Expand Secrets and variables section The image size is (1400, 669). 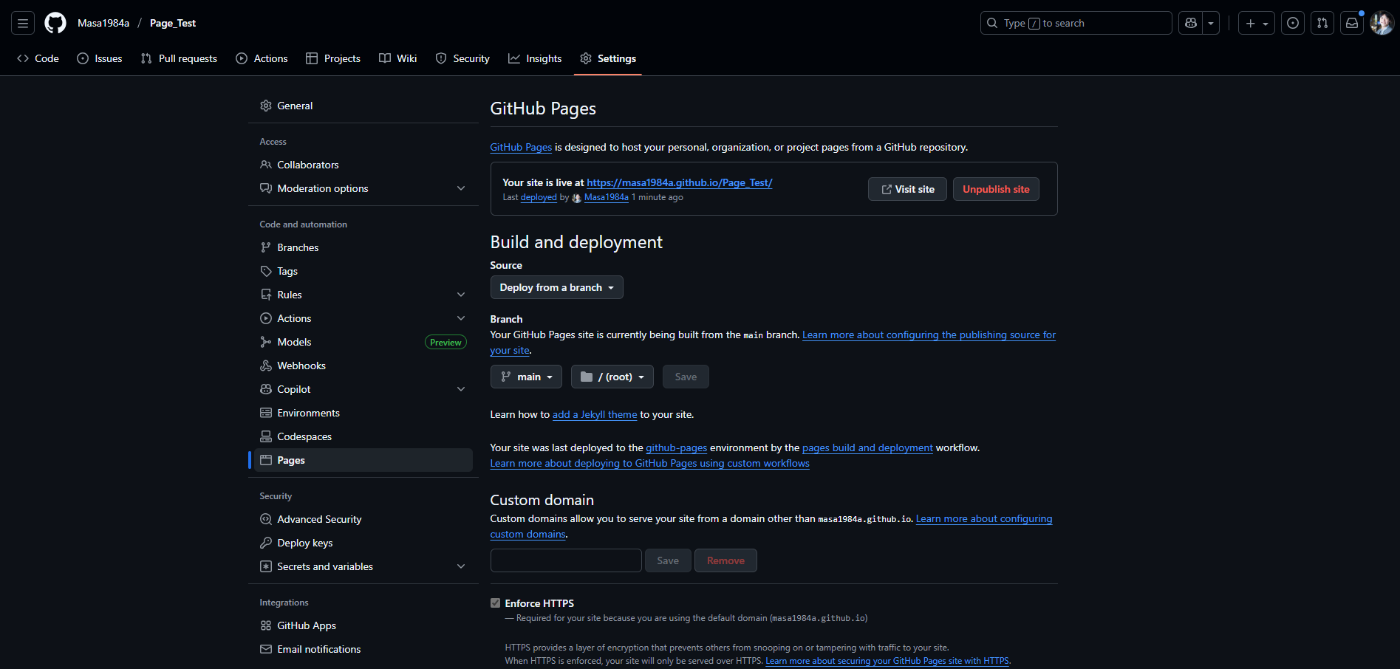pyautogui.click(x=461, y=567)
